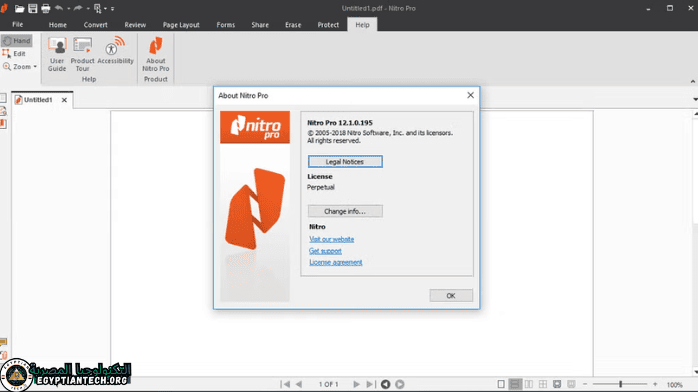Open the Forms tab
698x392 pixels.
tap(226, 25)
